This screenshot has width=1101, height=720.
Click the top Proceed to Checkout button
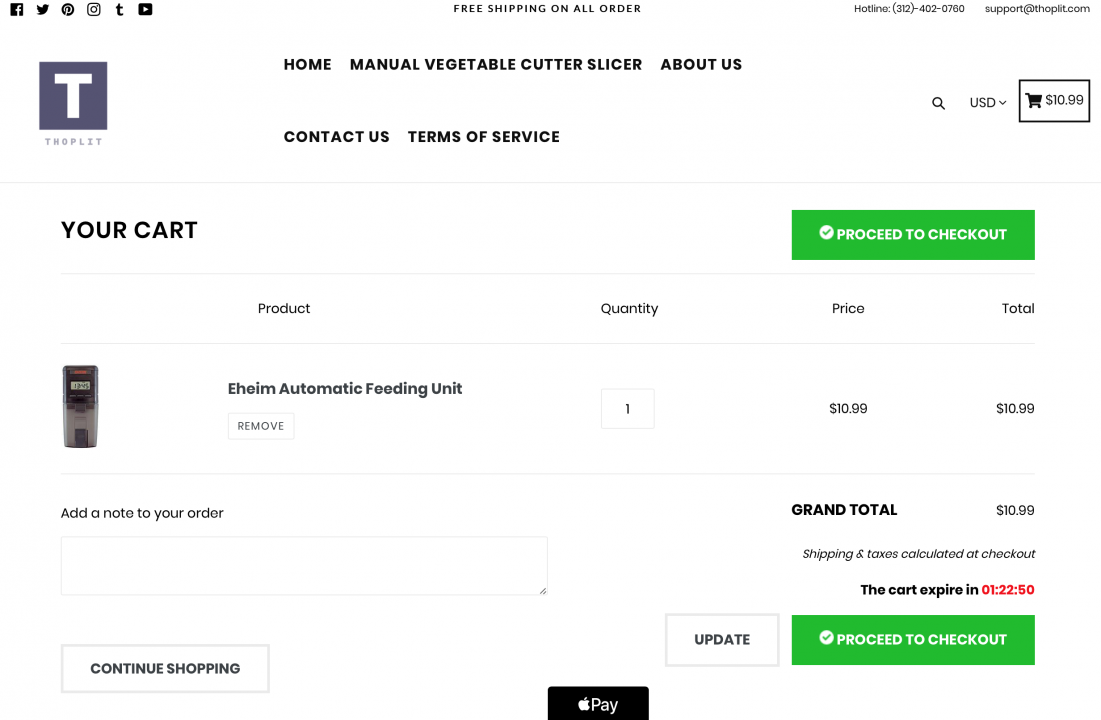[x=913, y=235]
